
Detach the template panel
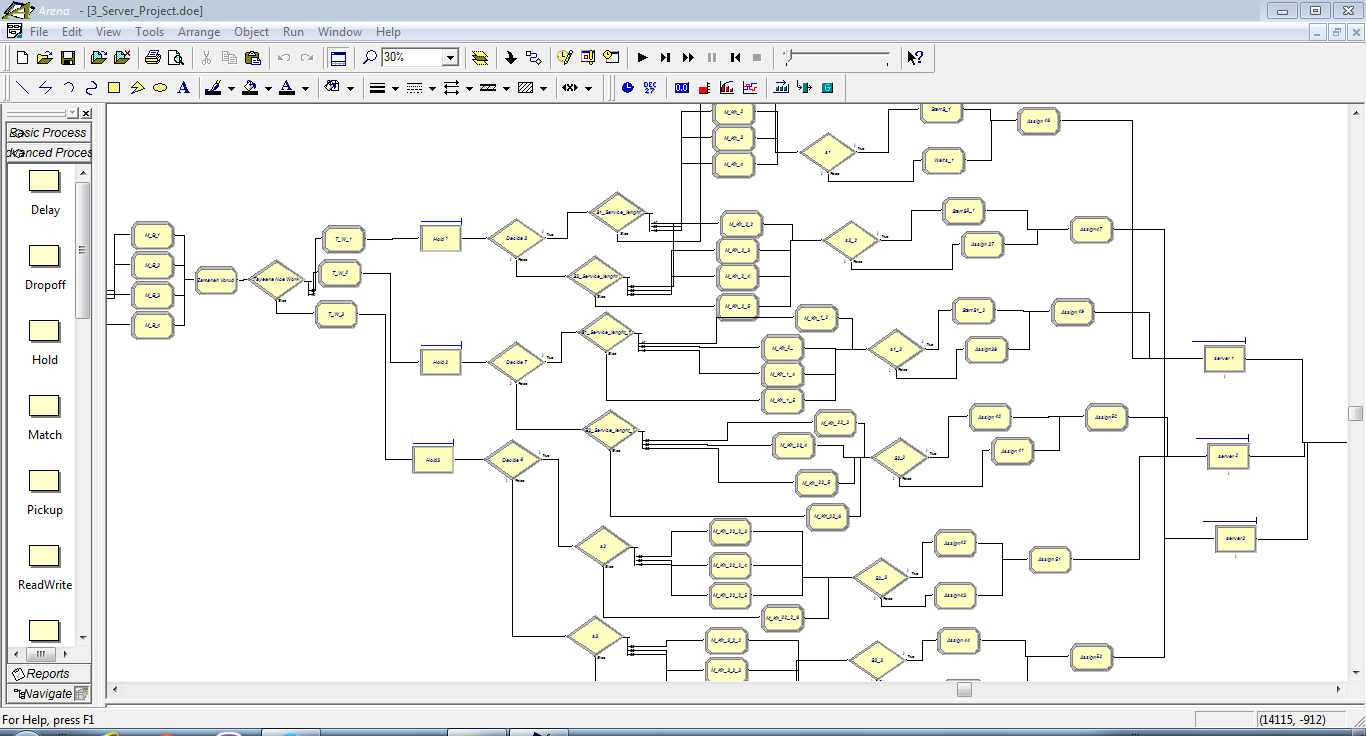pyautogui.click(x=122, y=58)
